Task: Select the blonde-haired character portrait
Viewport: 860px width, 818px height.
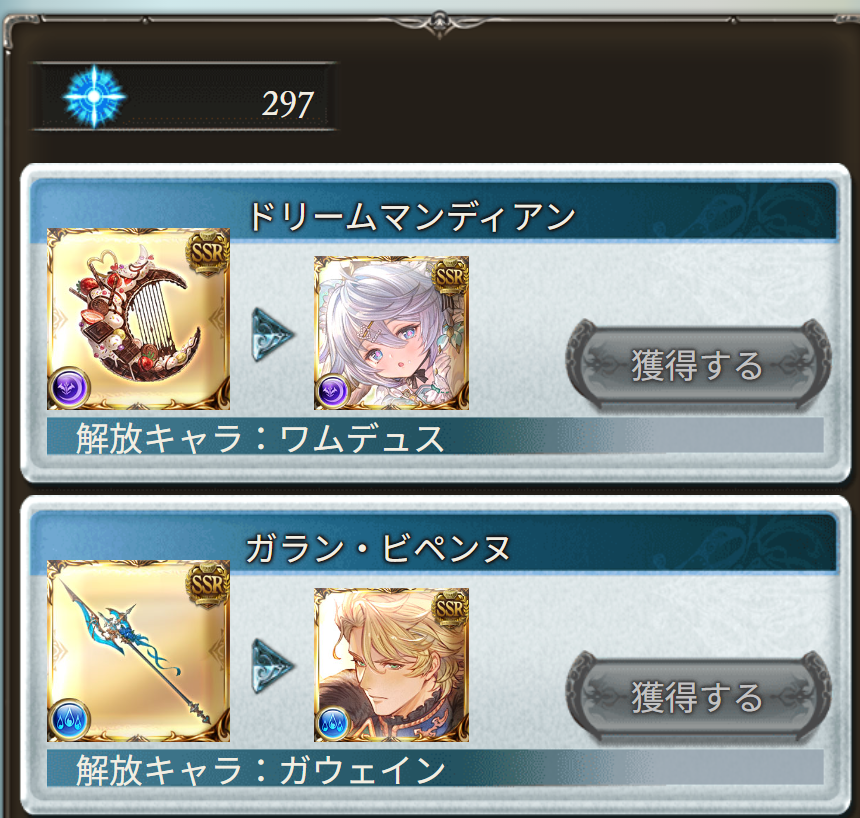Action: 391,665
